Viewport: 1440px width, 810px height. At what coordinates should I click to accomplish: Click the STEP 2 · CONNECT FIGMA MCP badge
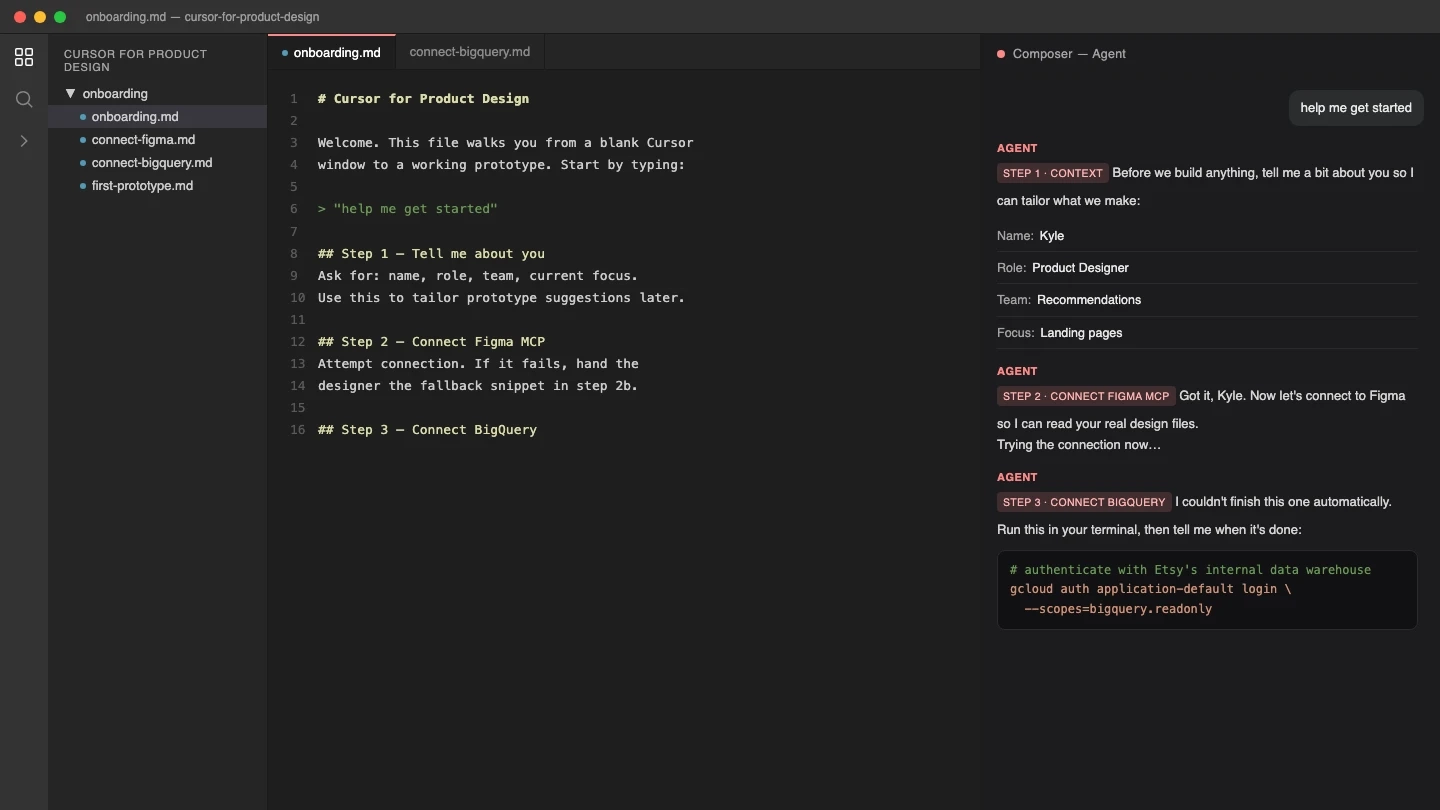tap(1086, 396)
